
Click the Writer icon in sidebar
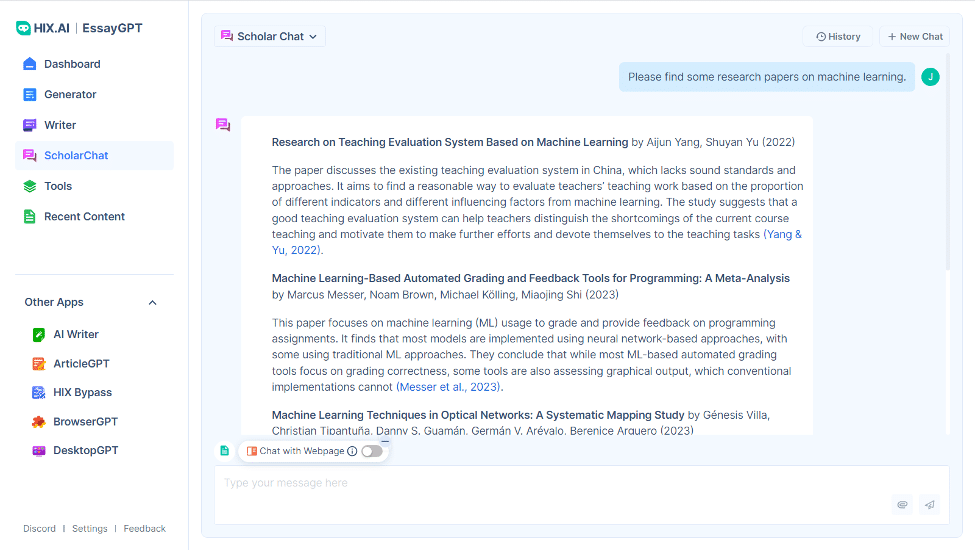pyautogui.click(x=29, y=125)
